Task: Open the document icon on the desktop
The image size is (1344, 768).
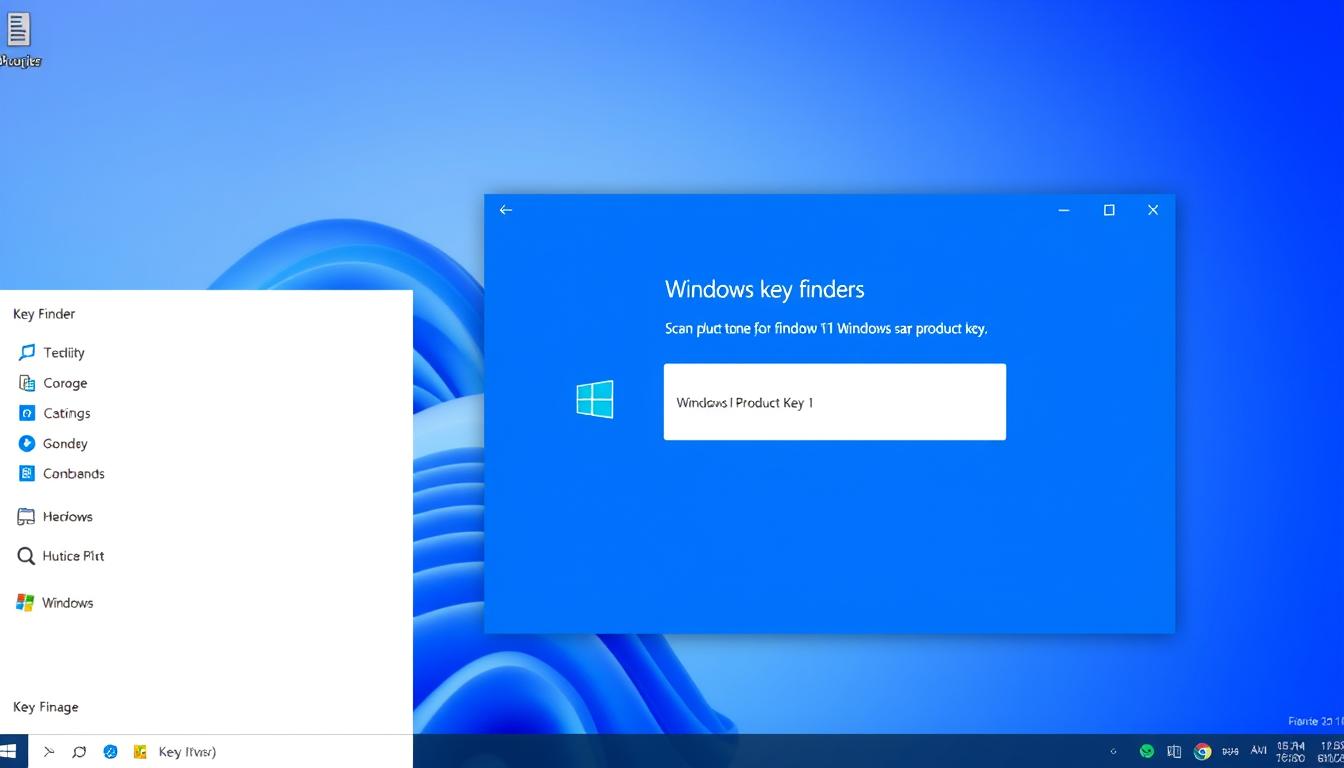Action: pyautogui.click(x=18, y=29)
